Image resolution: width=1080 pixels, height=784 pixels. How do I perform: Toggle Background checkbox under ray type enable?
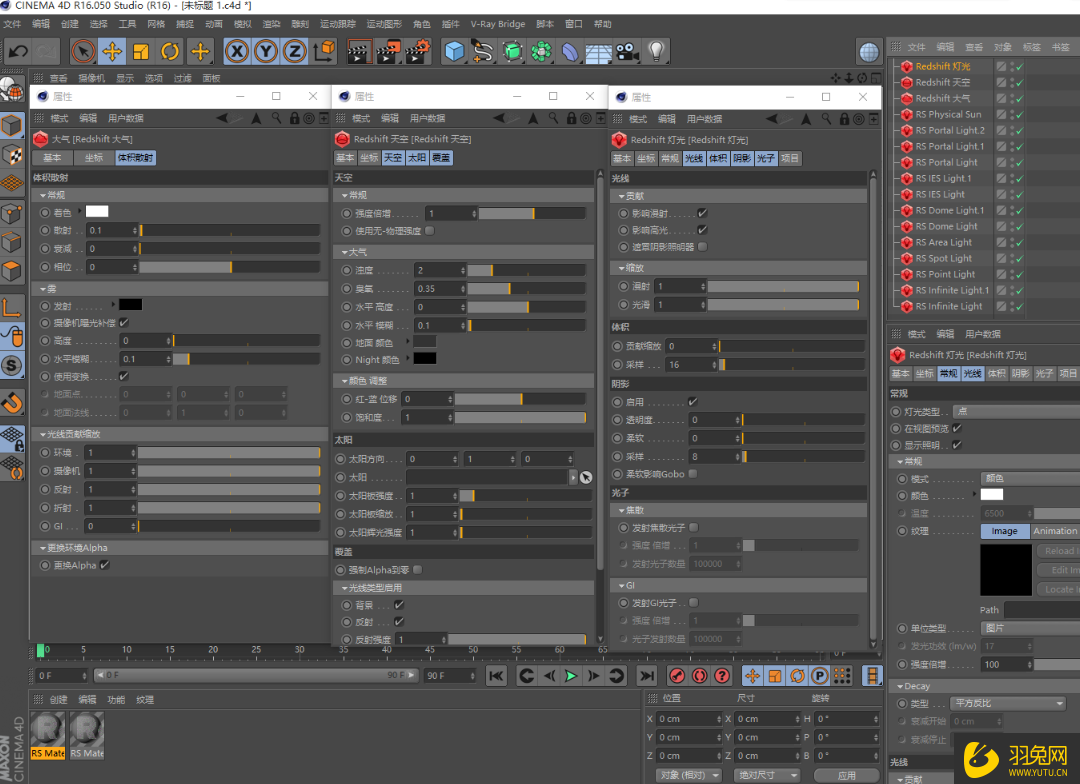(399, 605)
